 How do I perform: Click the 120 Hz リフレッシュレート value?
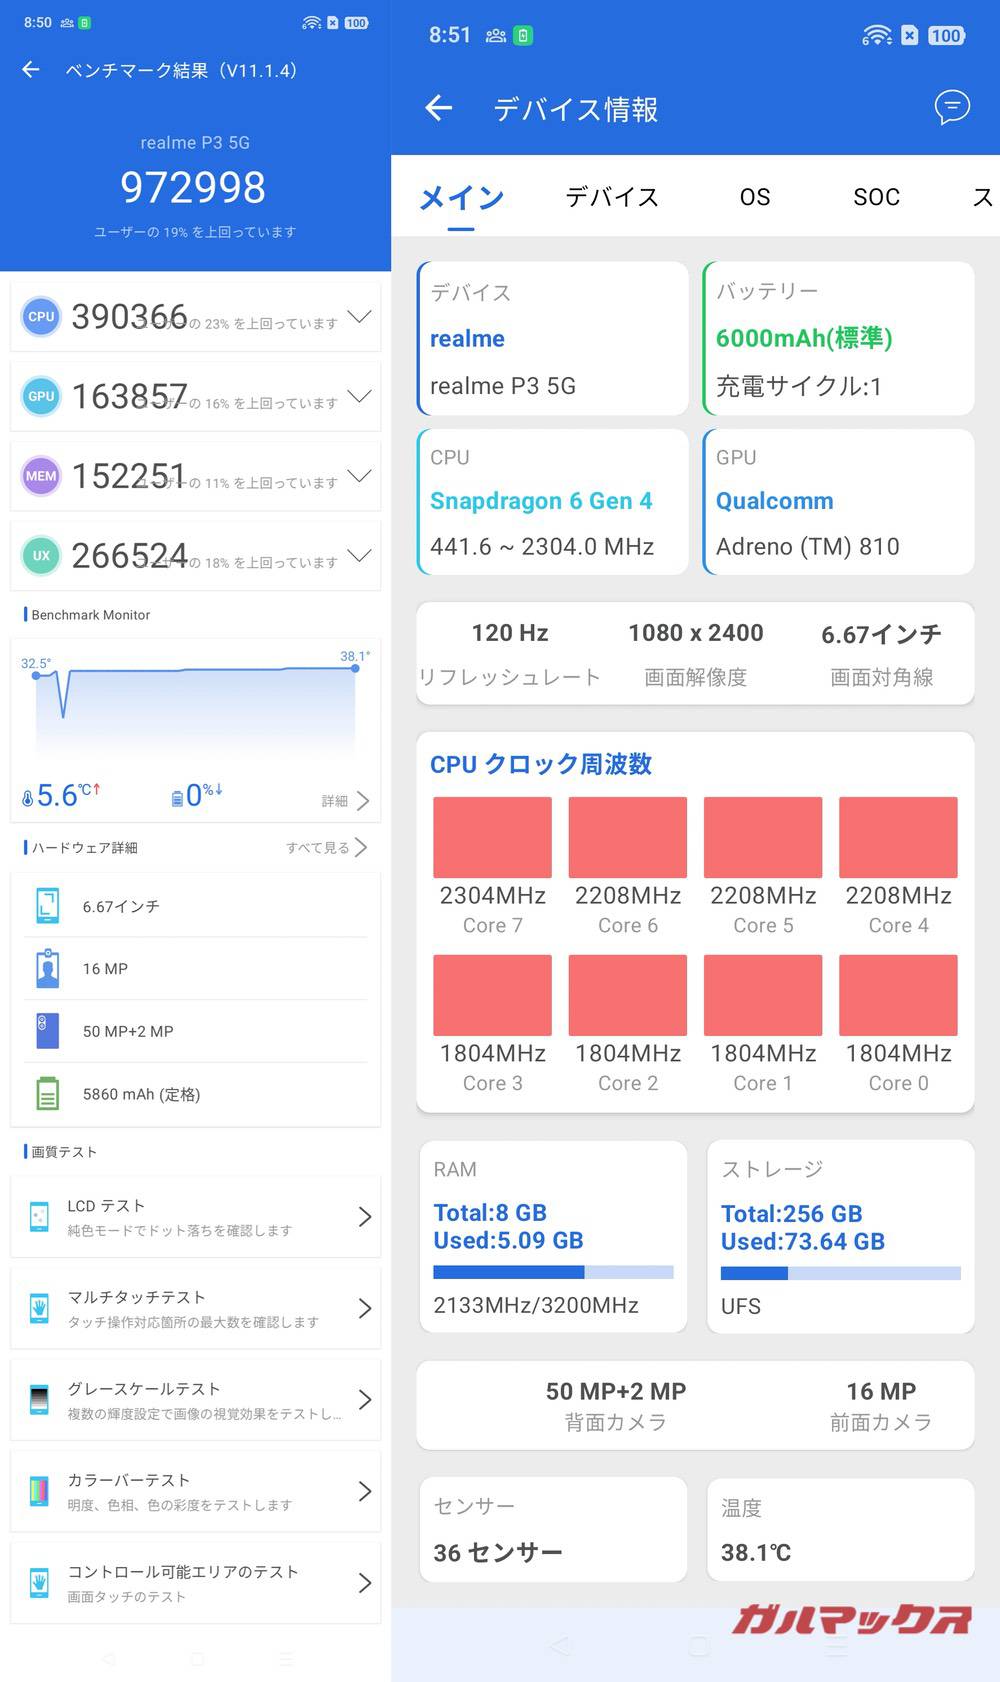(510, 633)
